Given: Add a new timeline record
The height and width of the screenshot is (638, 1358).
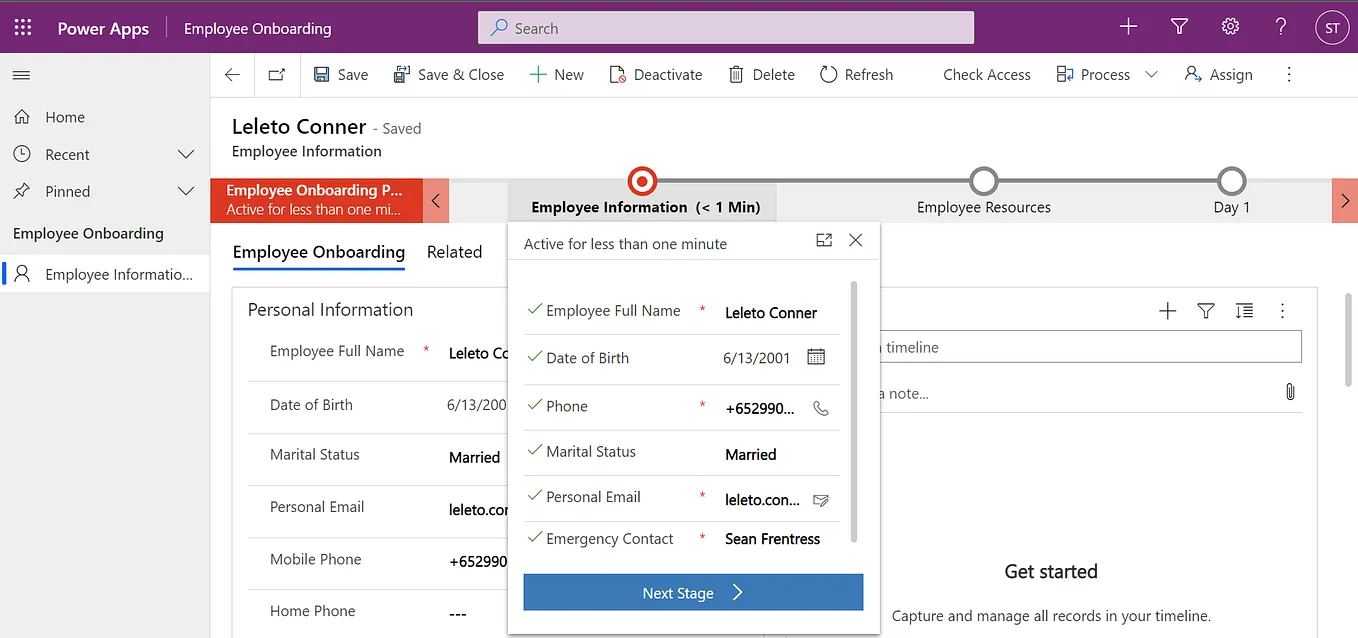Looking at the screenshot, I should [x=1167, y=311].
